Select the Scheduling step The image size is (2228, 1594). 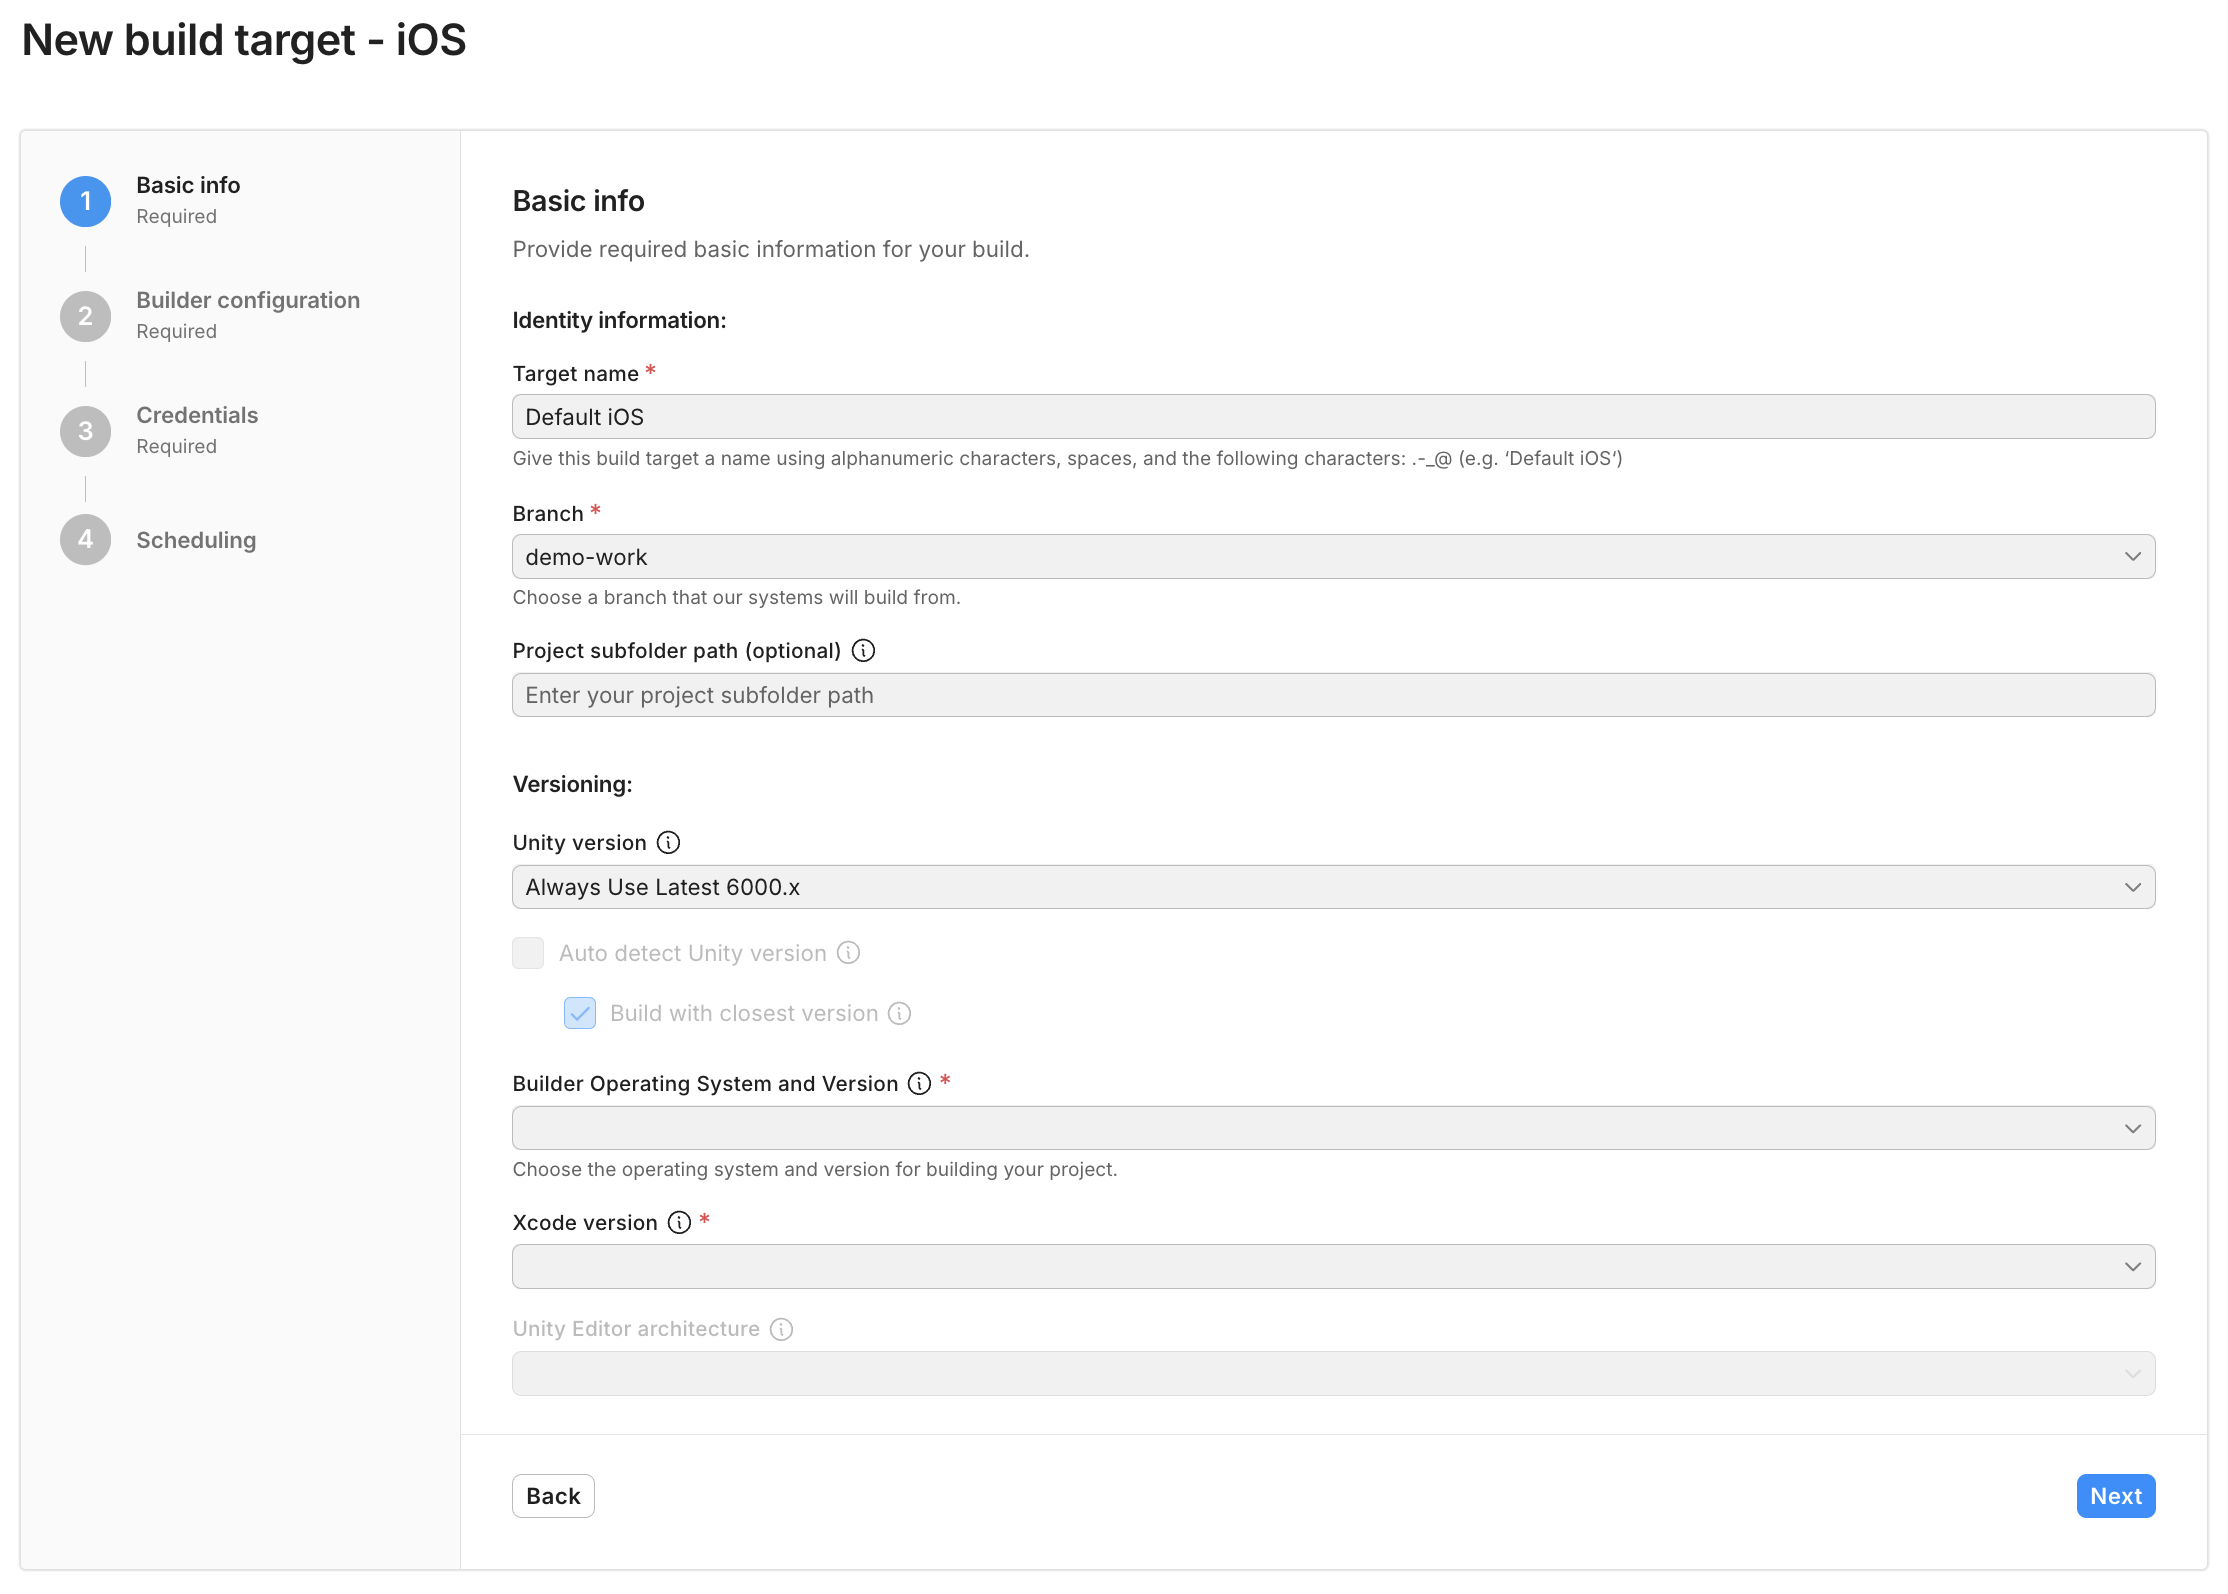coord(196,539)
